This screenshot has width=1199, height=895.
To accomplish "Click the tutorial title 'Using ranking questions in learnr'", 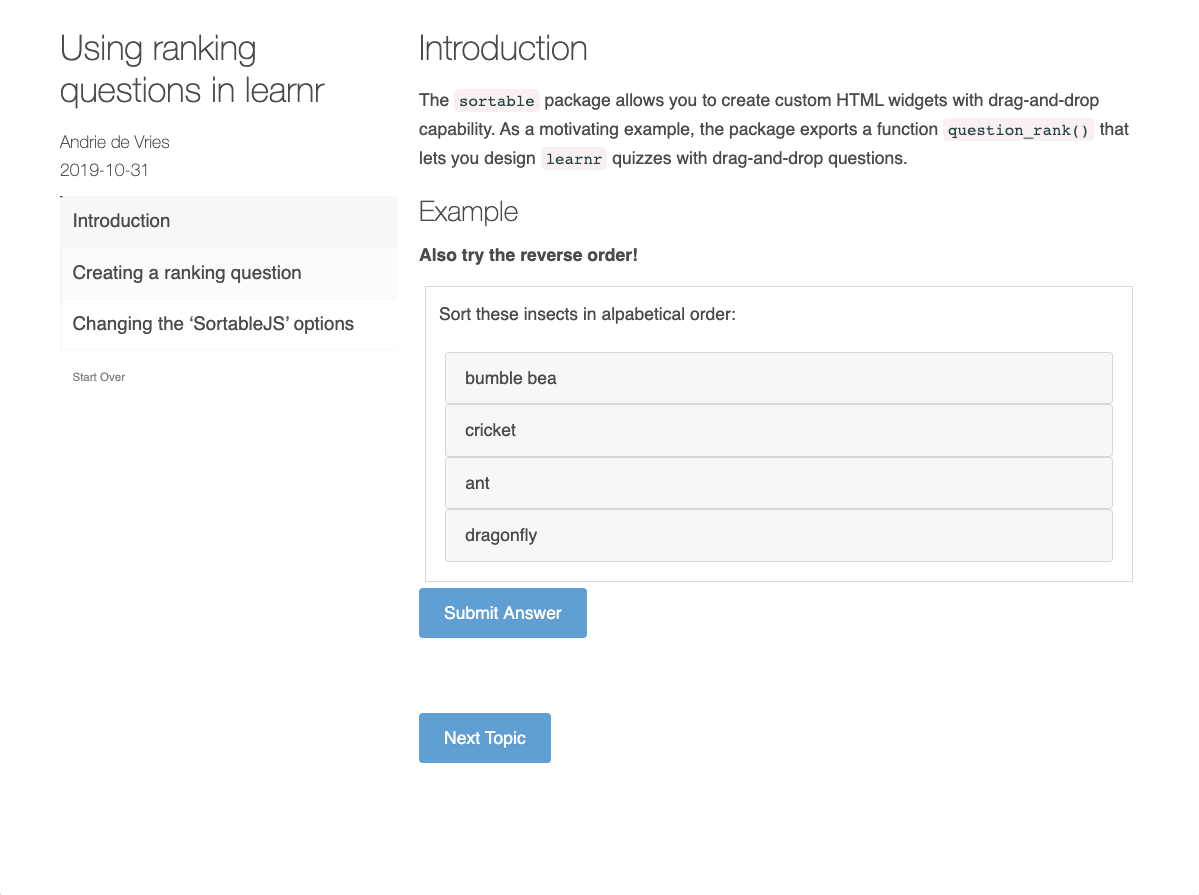I will 192,69.
